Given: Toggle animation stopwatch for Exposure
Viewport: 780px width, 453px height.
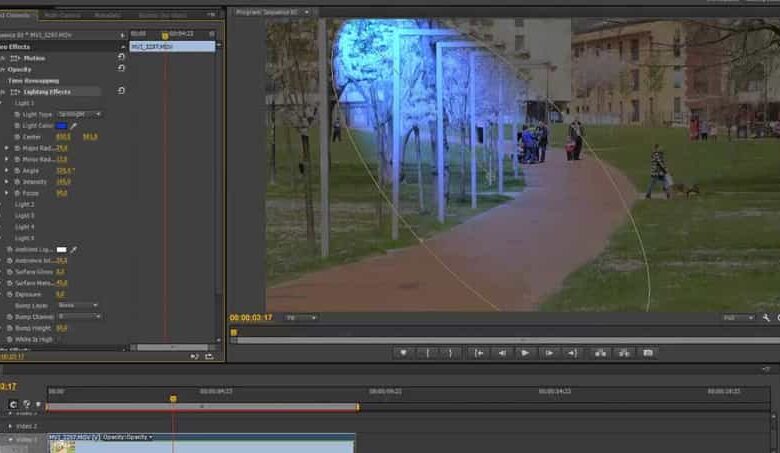Looking at the screenshot, I should point(10,294).
